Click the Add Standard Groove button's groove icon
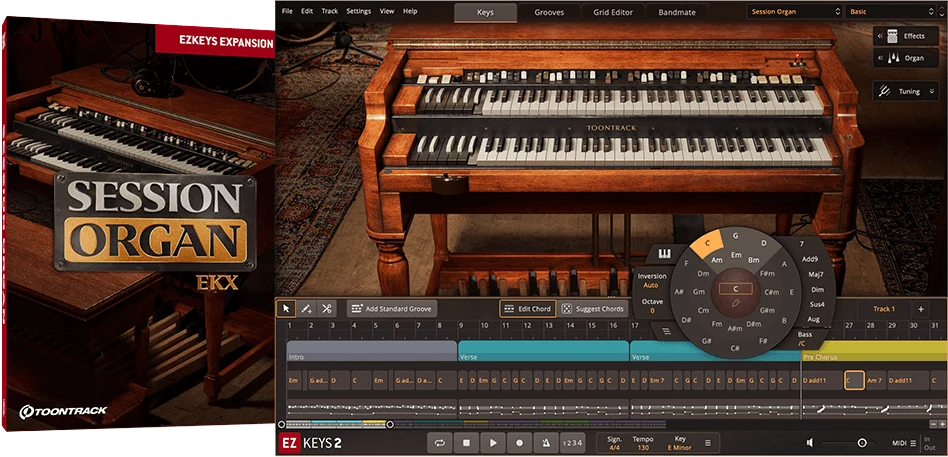948x457 pixels. click(356, 309)
